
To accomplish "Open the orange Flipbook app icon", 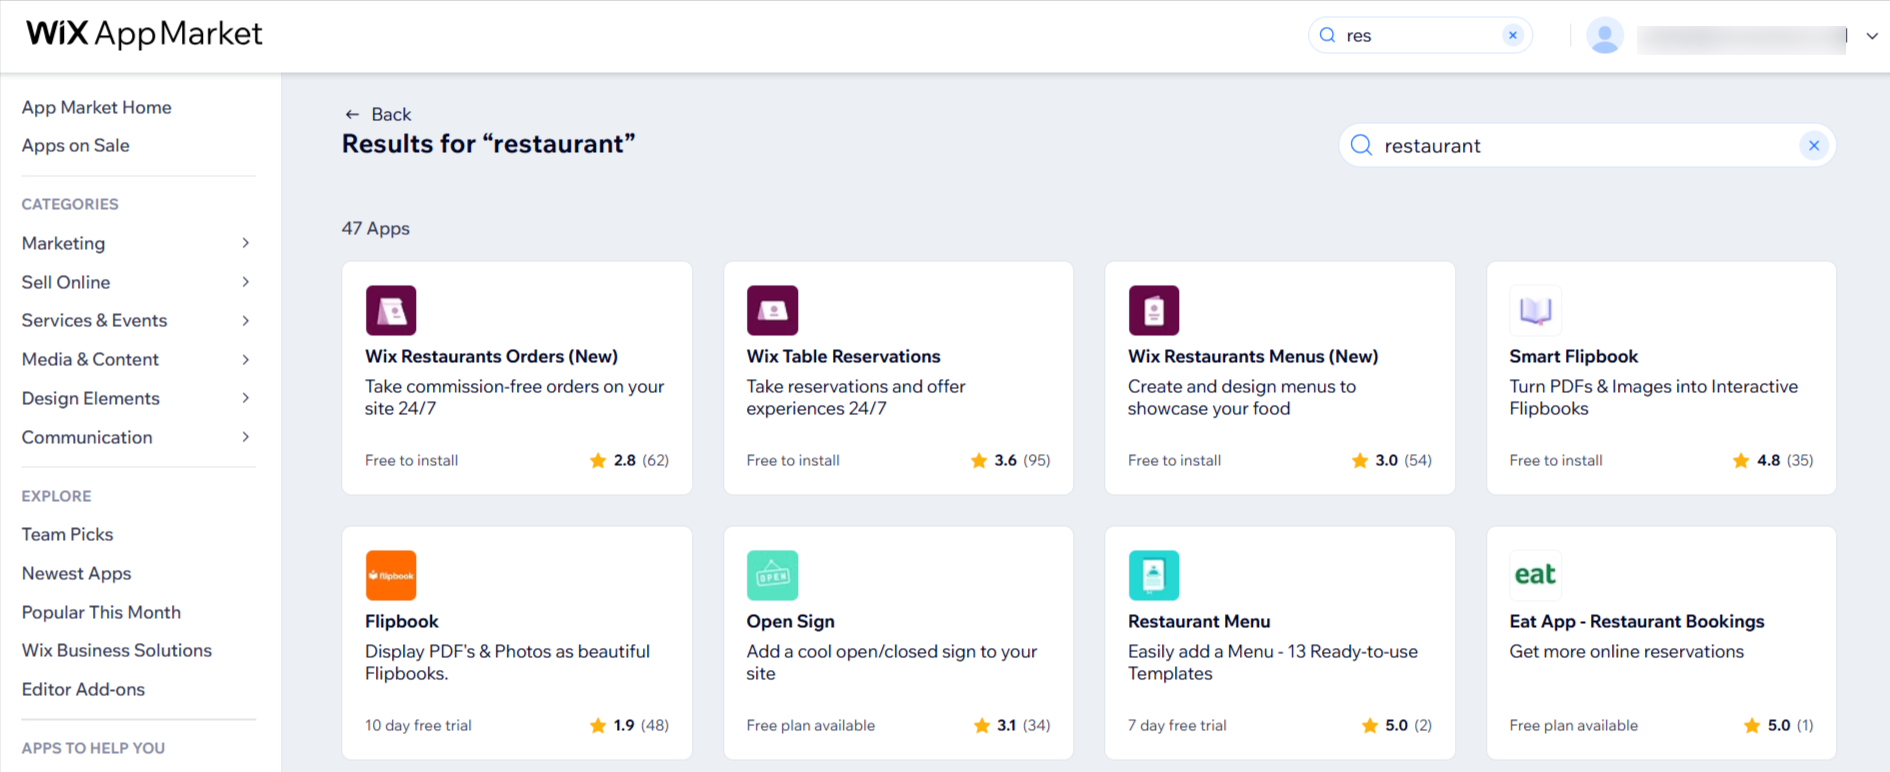I will tap(391, 575).
